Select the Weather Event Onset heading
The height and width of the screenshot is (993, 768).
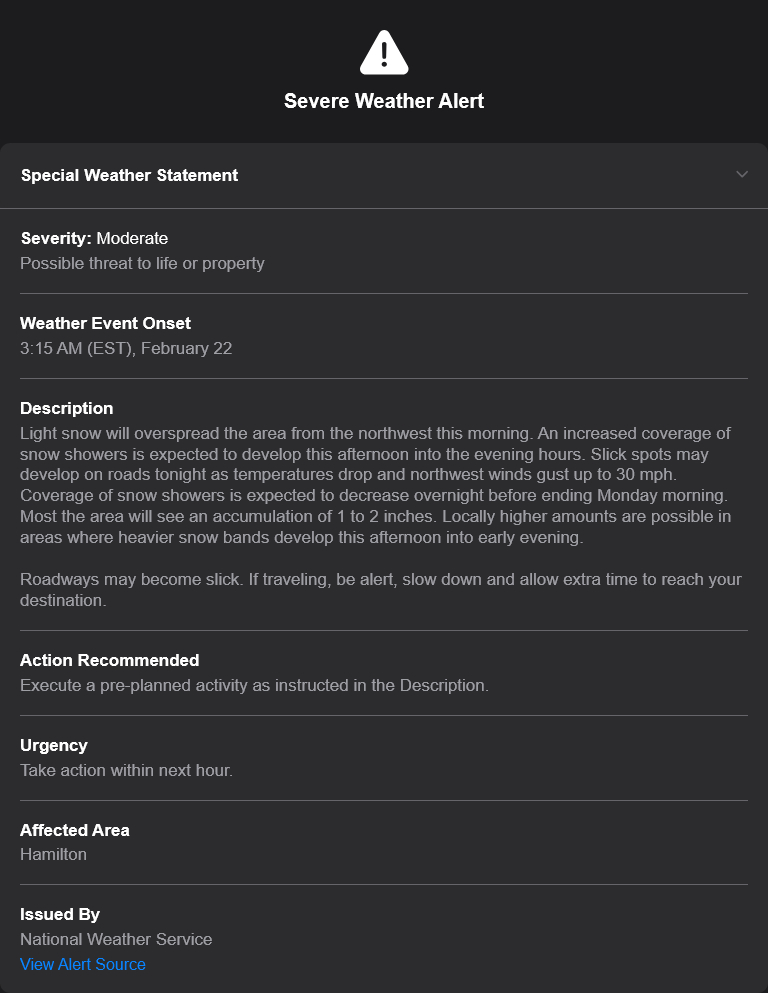pos(105,323)
